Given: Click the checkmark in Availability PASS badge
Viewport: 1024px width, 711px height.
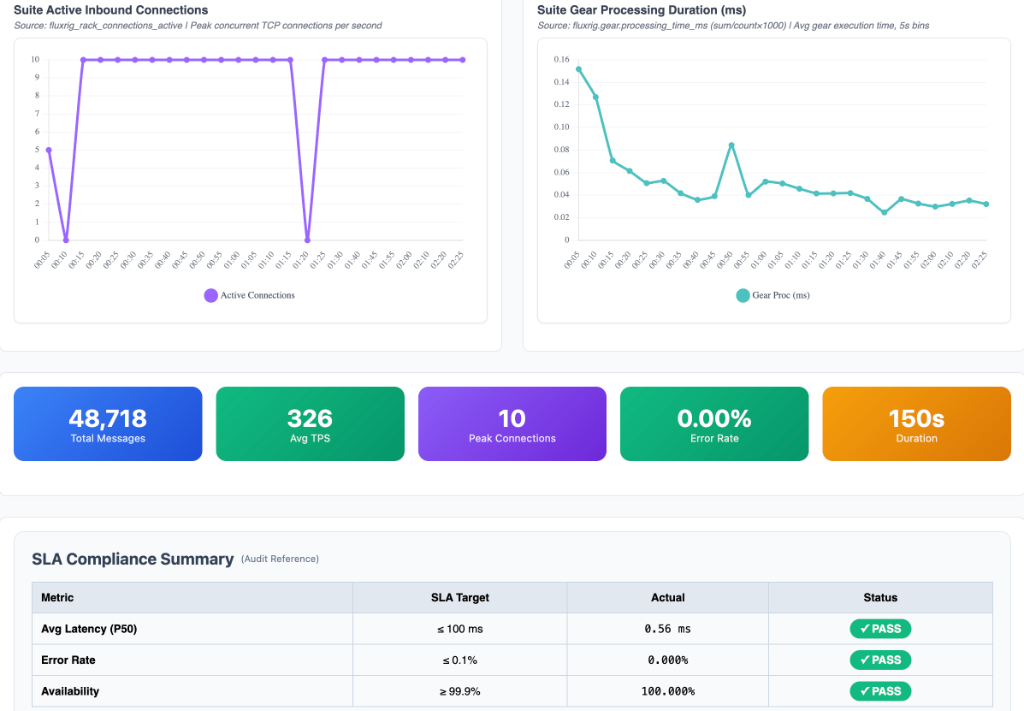Looking at the screenshot, I should point(861,691).
